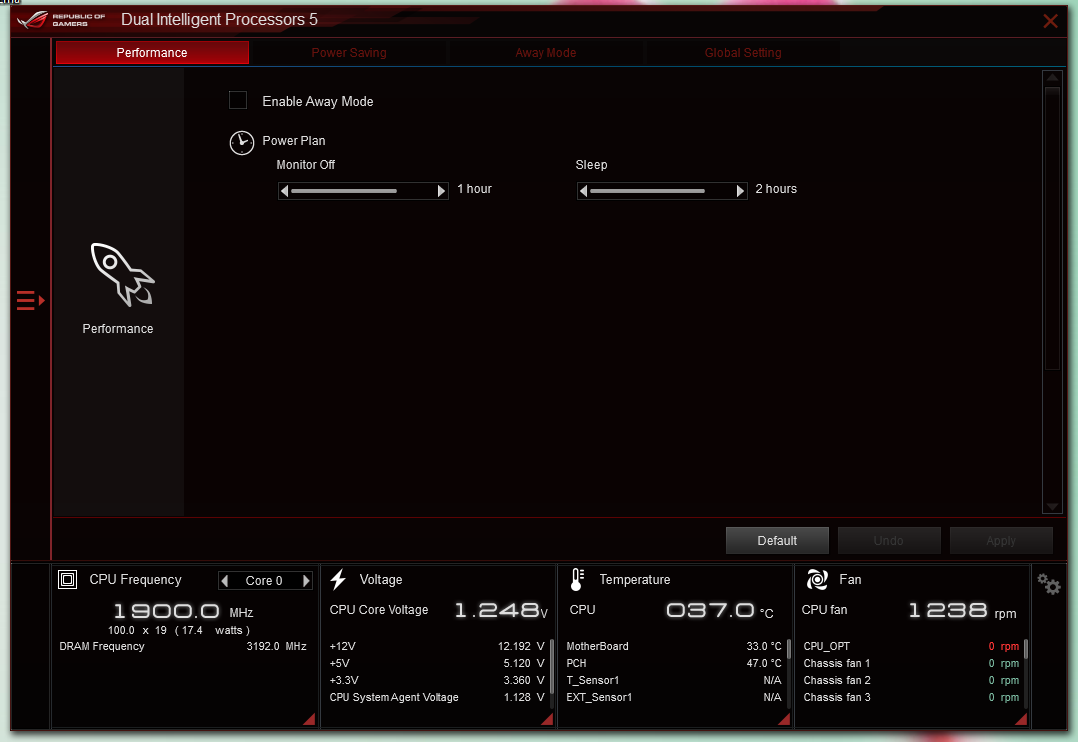1078x742 pixels.
Task: Select previous core with left arrow
Action: [x=225, y=580]
